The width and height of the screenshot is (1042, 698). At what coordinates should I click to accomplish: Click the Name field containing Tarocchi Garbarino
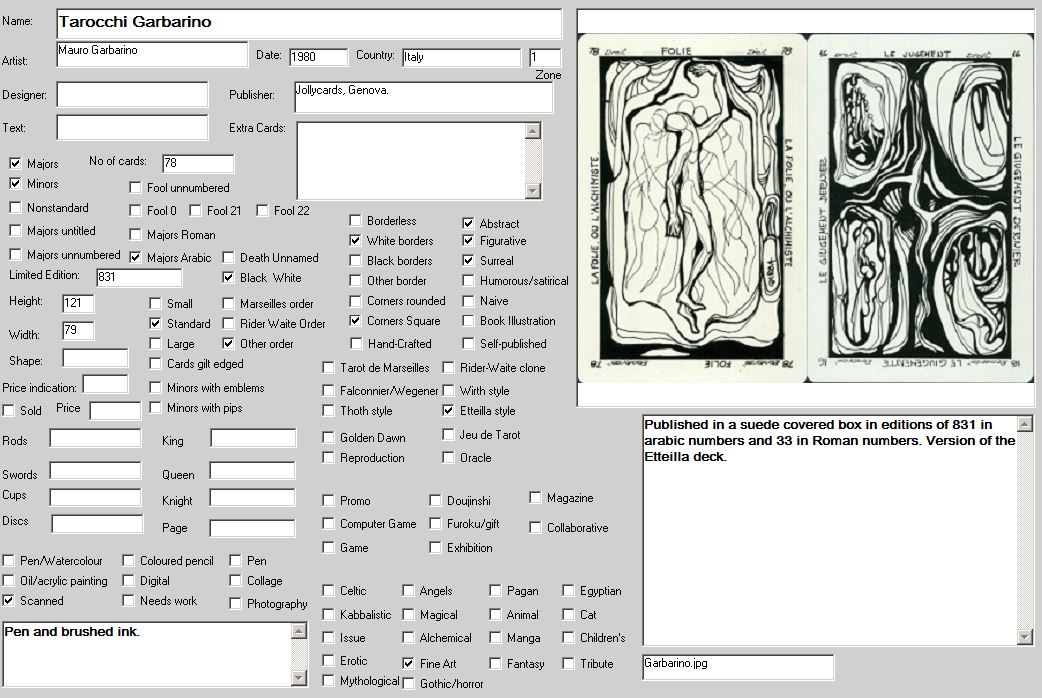[309, 22]
